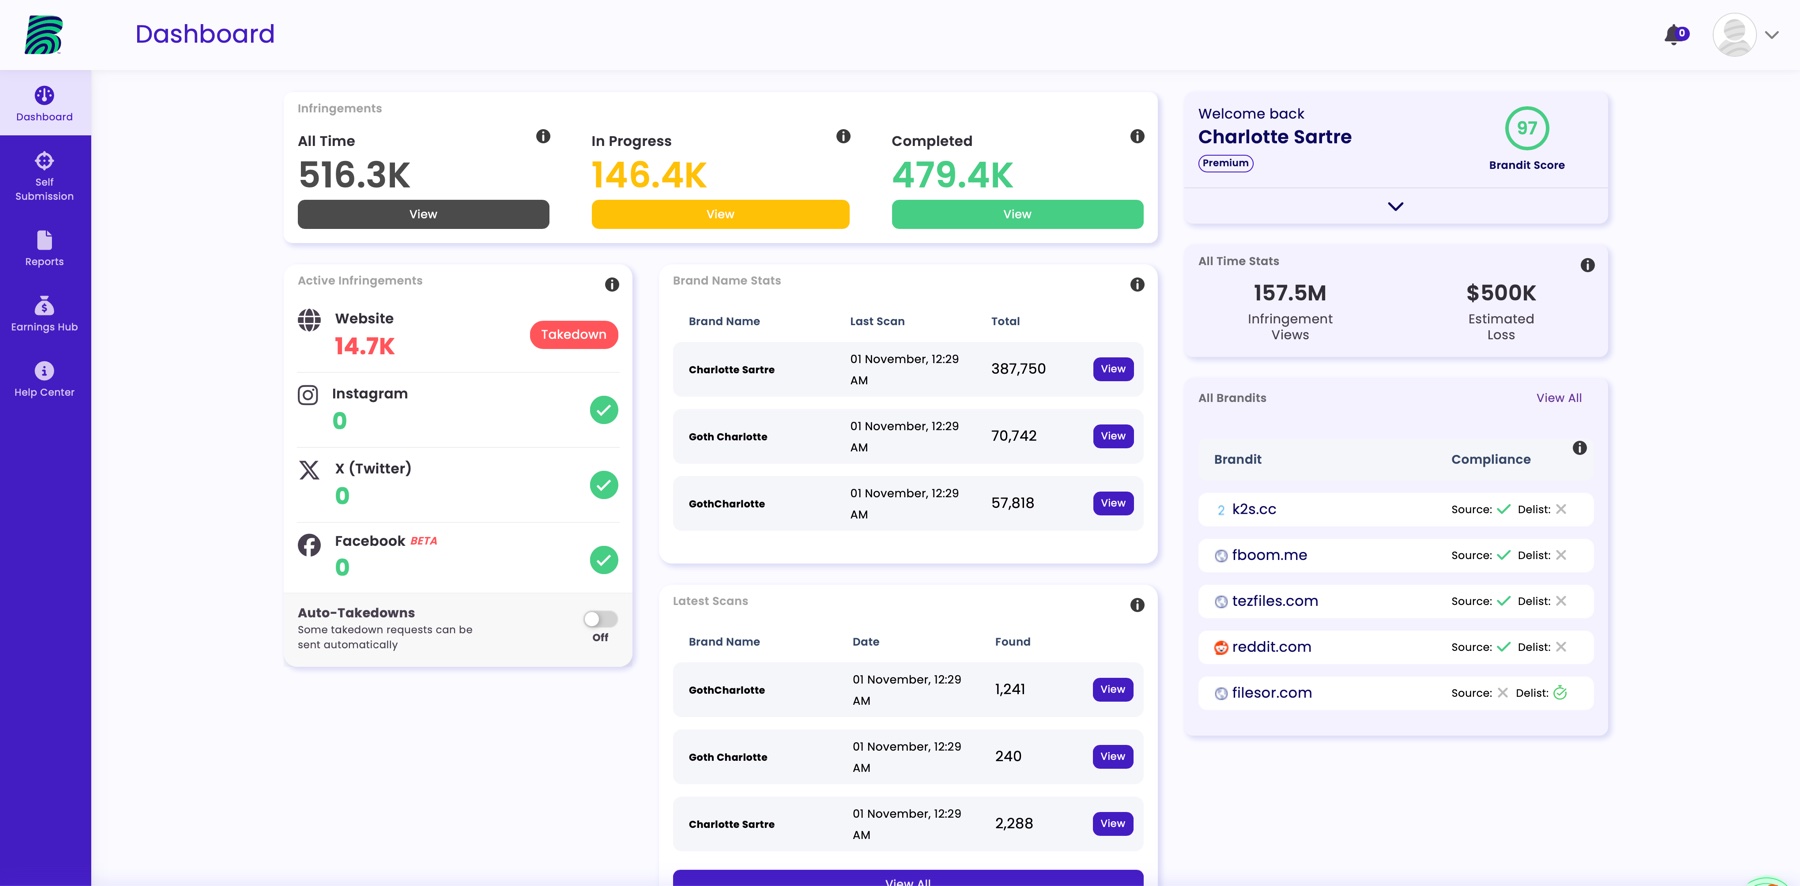The image size is (1800, 886).
Task: Click Source cross for filesor.com
Action: tap(1502, 693)
